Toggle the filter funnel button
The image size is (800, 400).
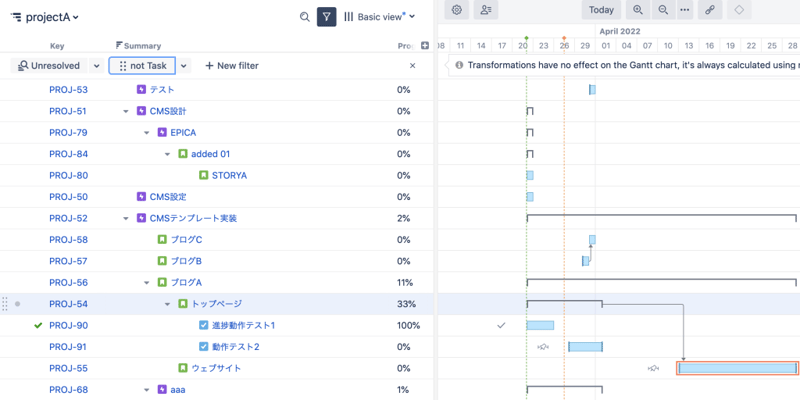(x=326, y=17)
